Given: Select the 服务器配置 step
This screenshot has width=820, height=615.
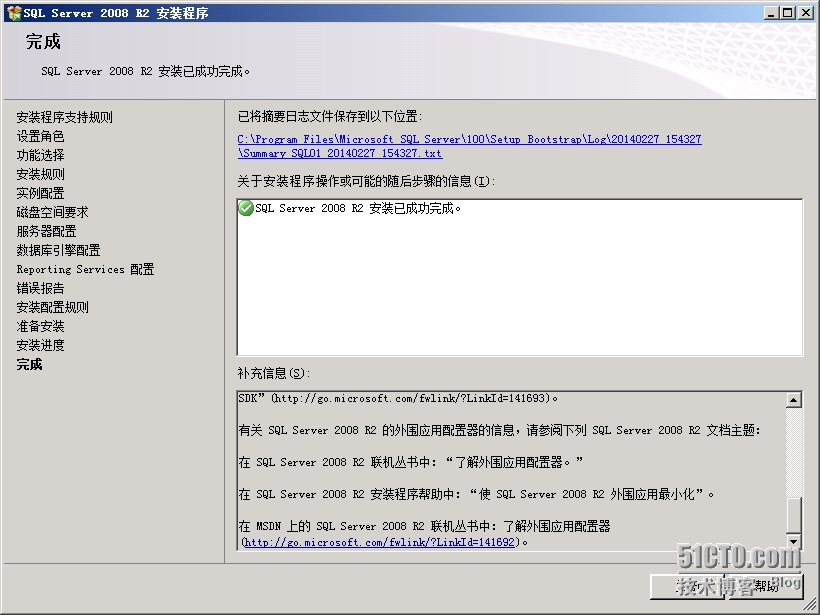Looking at the screenshot, I should tap(46, 231).
